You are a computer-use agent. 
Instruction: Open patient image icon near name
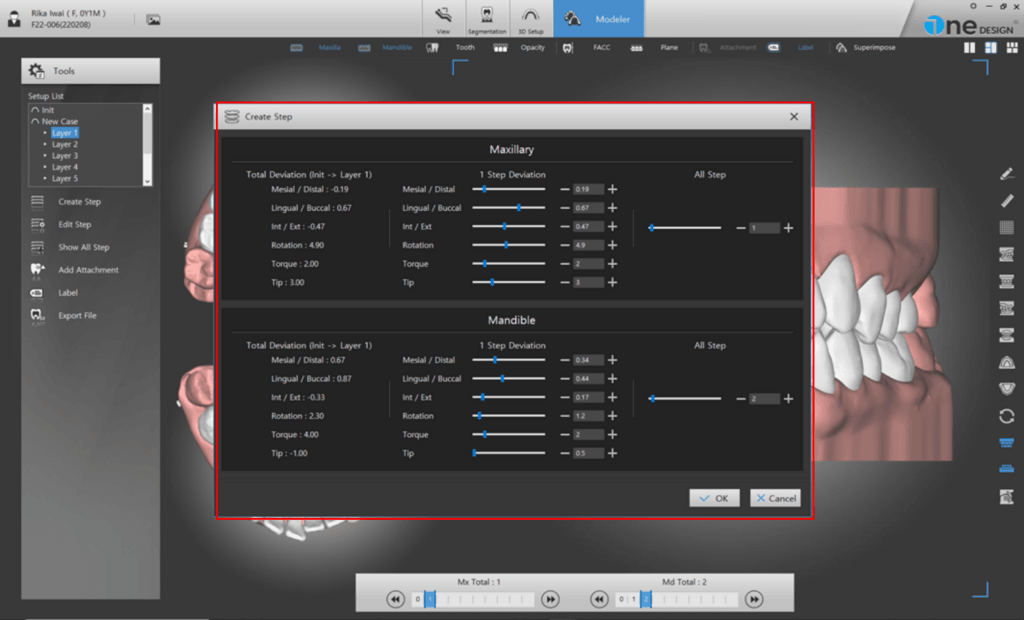tap(153, 20)
